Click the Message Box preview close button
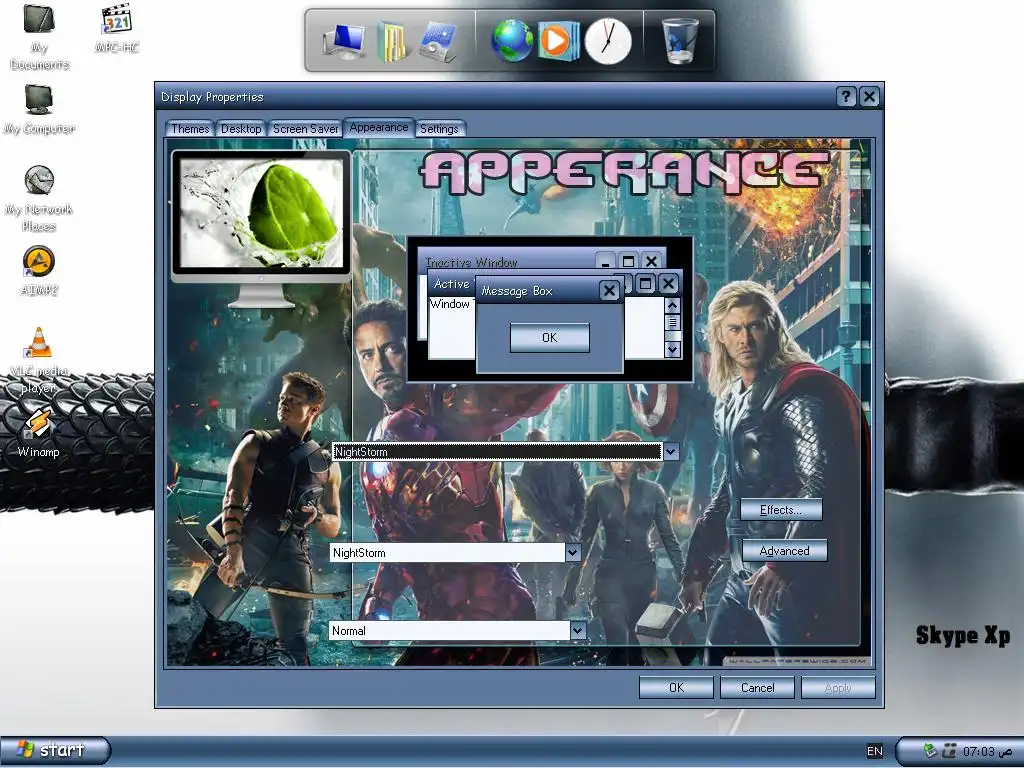The height and width of the screenshot is (768, 1024). coord(609,291)
